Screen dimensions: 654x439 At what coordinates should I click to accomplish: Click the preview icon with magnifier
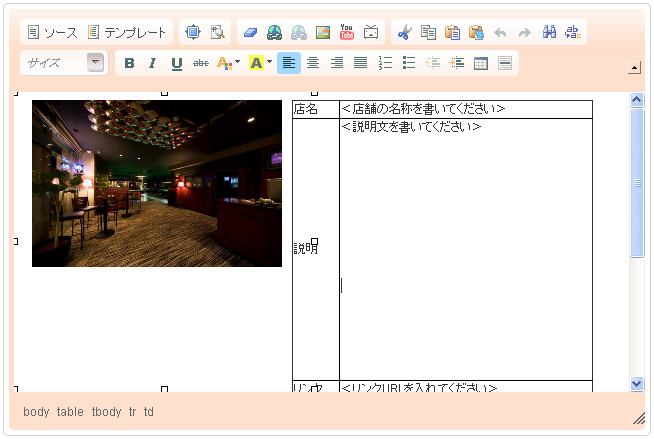217,33
